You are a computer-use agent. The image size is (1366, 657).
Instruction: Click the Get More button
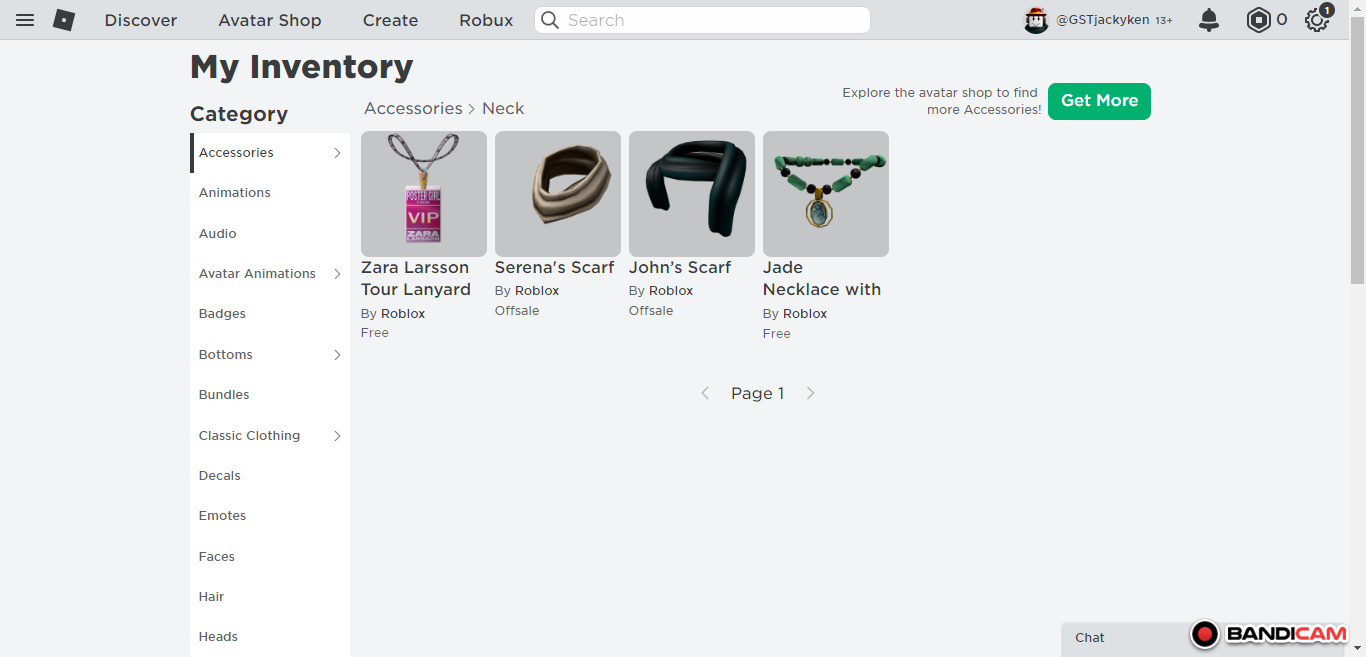click(x=1099, y=101)
